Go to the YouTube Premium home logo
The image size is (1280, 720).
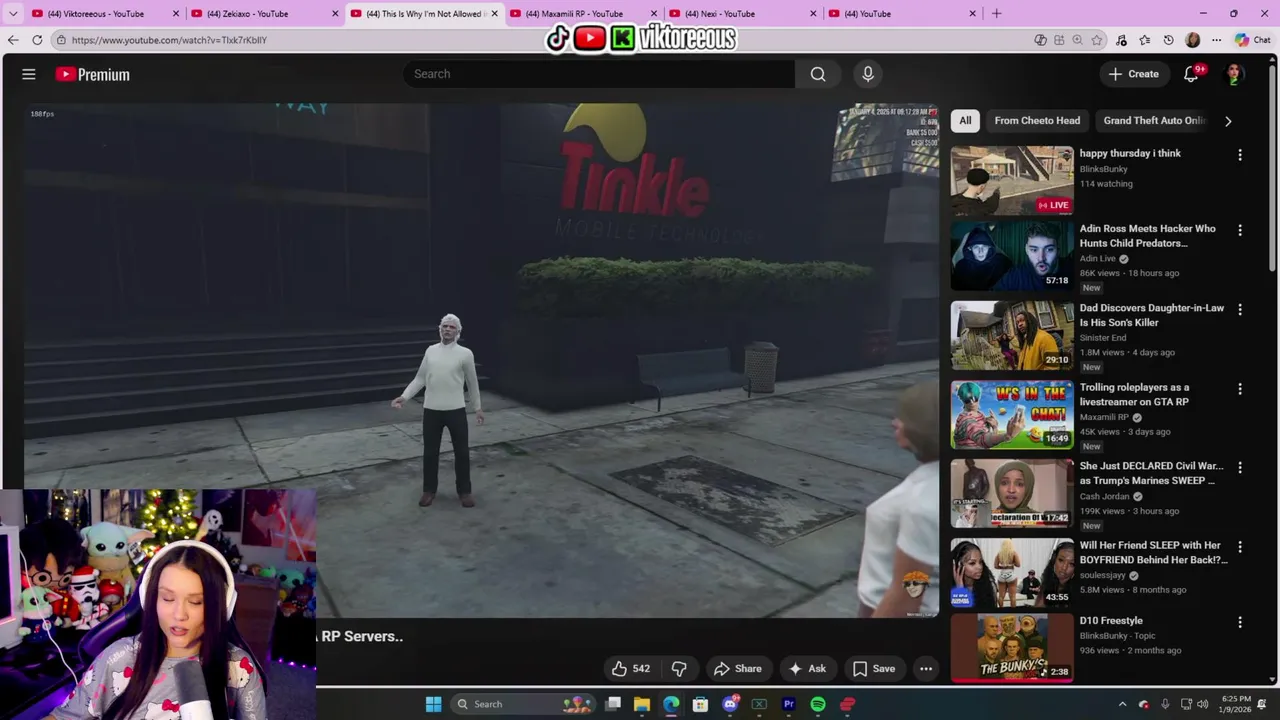[92, 74]
